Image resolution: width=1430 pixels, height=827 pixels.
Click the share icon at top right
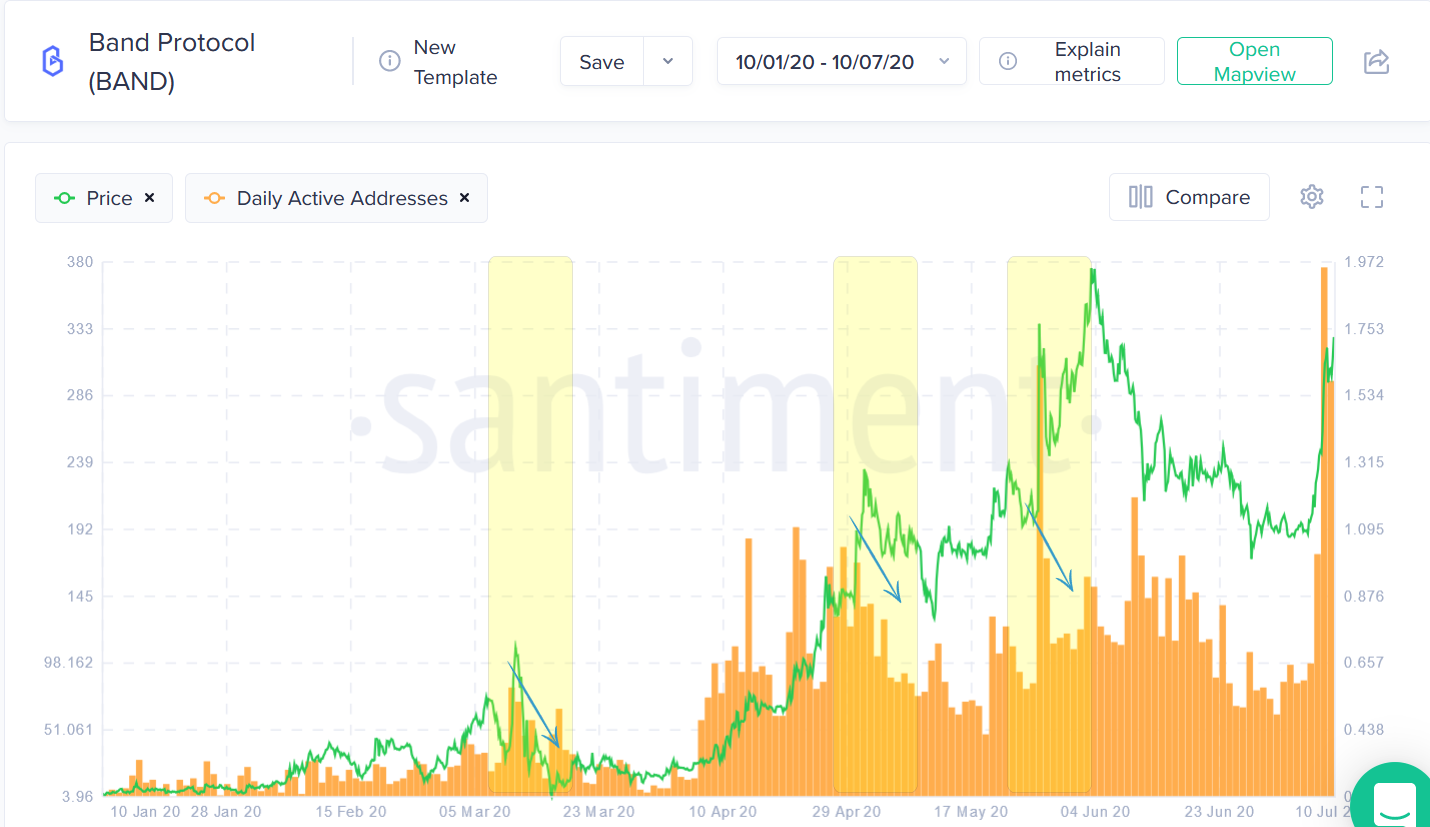coord(1377,61)
